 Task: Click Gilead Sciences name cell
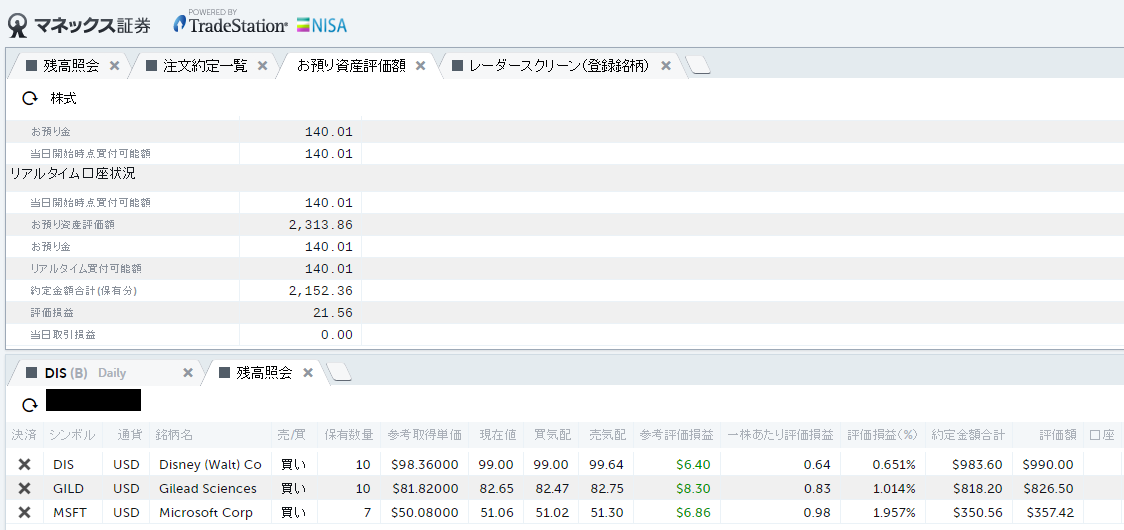point(208,488)
